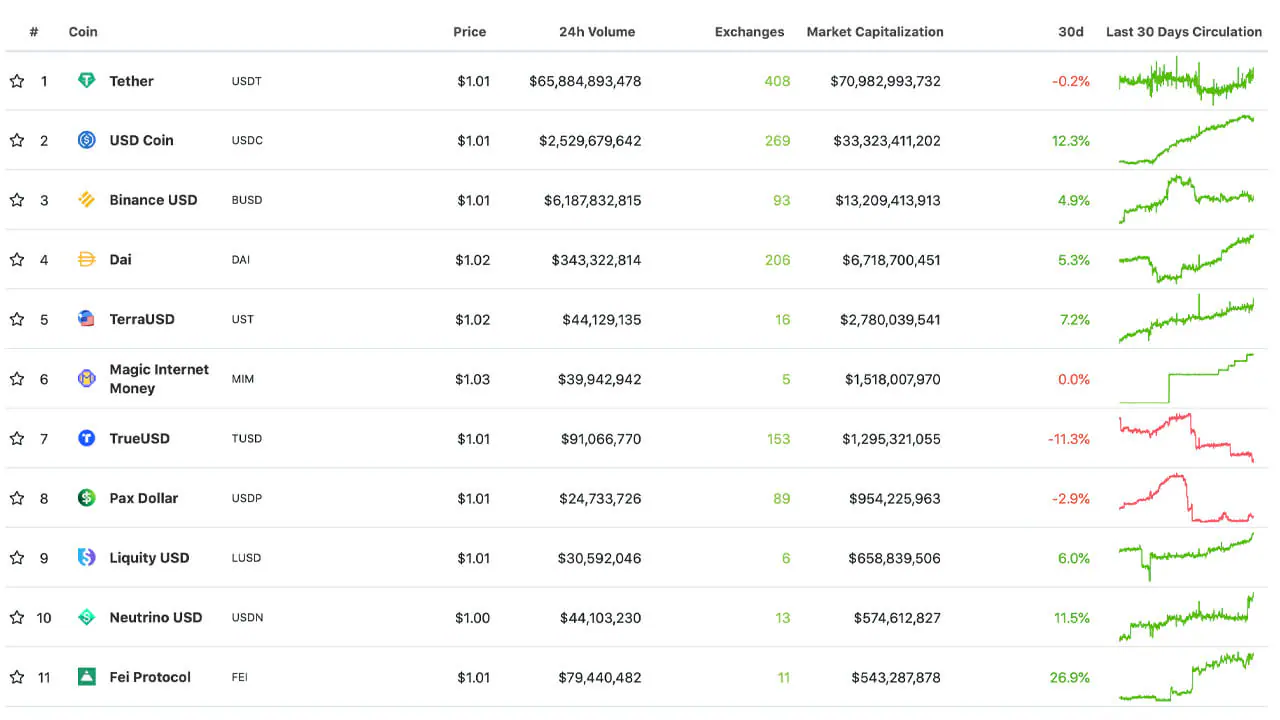Toggle the star for Dai
Viewport: 1280px width, 720px height.
coord(17,260)
